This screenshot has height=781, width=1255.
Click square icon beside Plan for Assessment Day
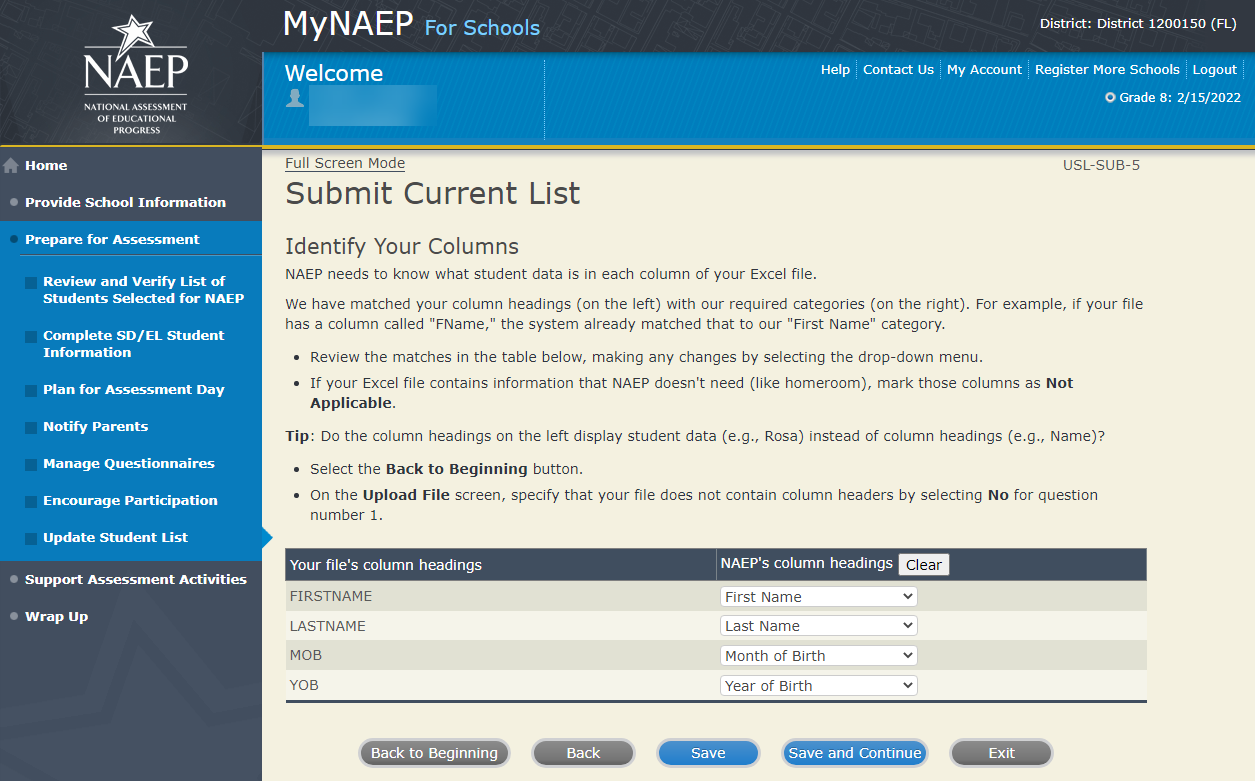[x=32, y=391]
